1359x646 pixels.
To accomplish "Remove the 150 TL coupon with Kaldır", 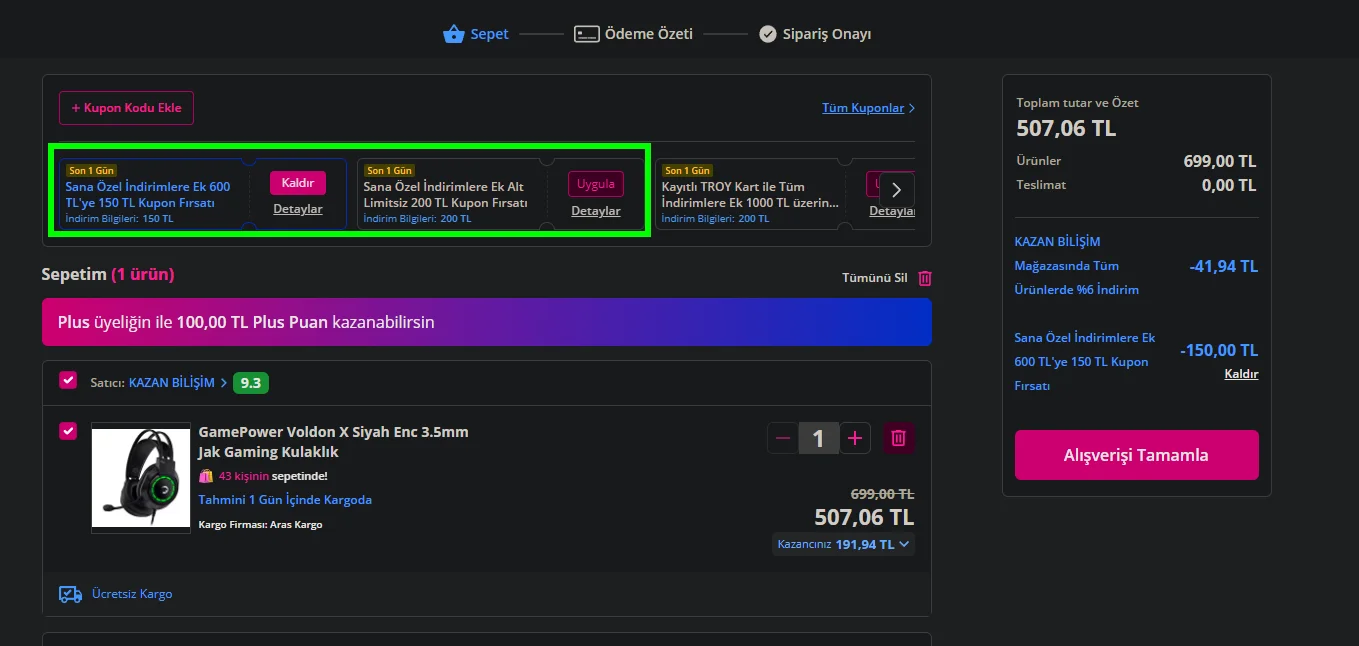I will click(298, 183).
